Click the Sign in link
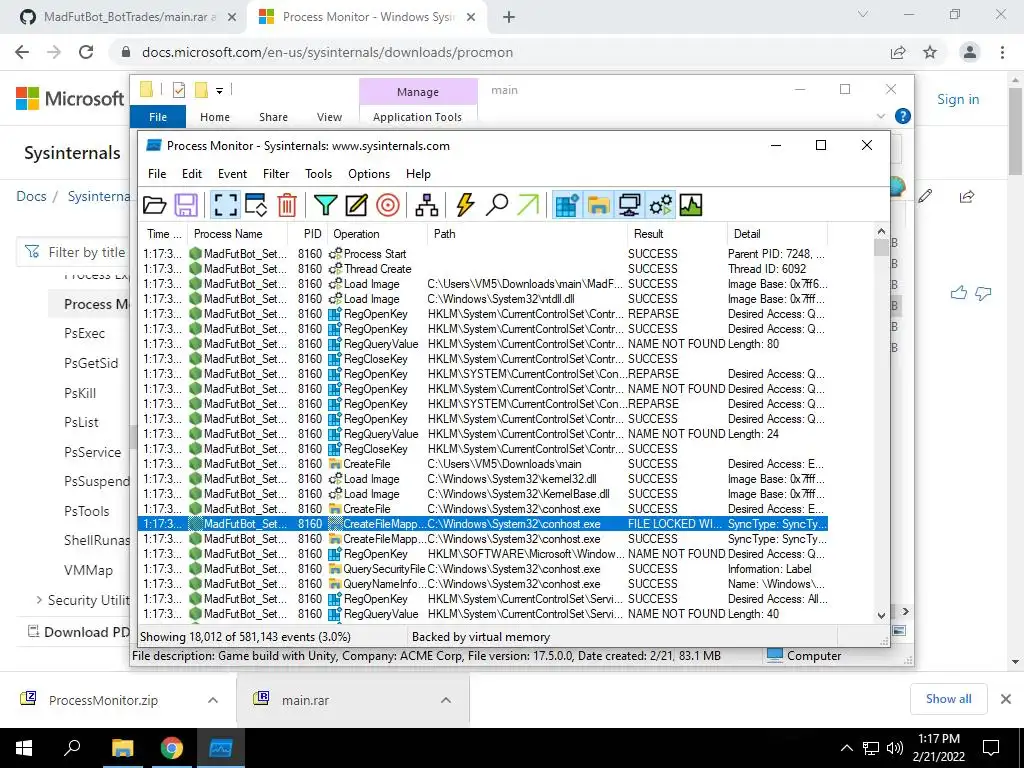The width and height of the screenshot is (1024, 768). pyautogui.click(x=958, y=99)
